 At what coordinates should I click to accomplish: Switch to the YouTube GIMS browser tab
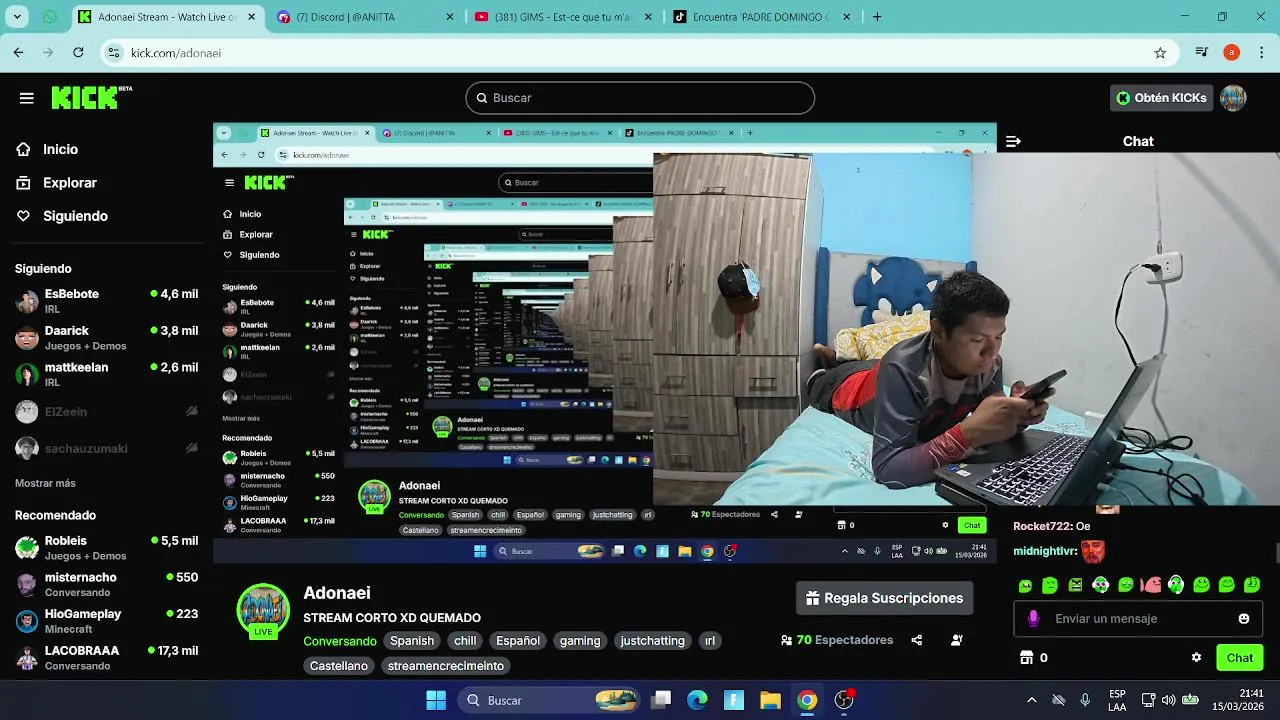566,17
